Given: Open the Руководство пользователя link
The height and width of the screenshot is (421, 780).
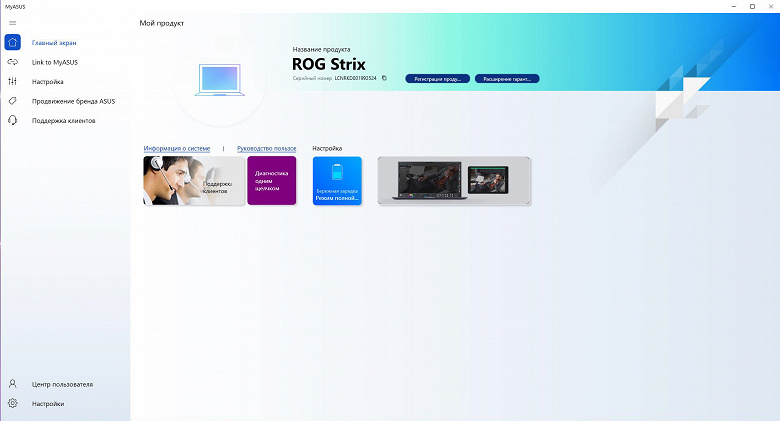Looking at the screenshot, I should 267,148.
